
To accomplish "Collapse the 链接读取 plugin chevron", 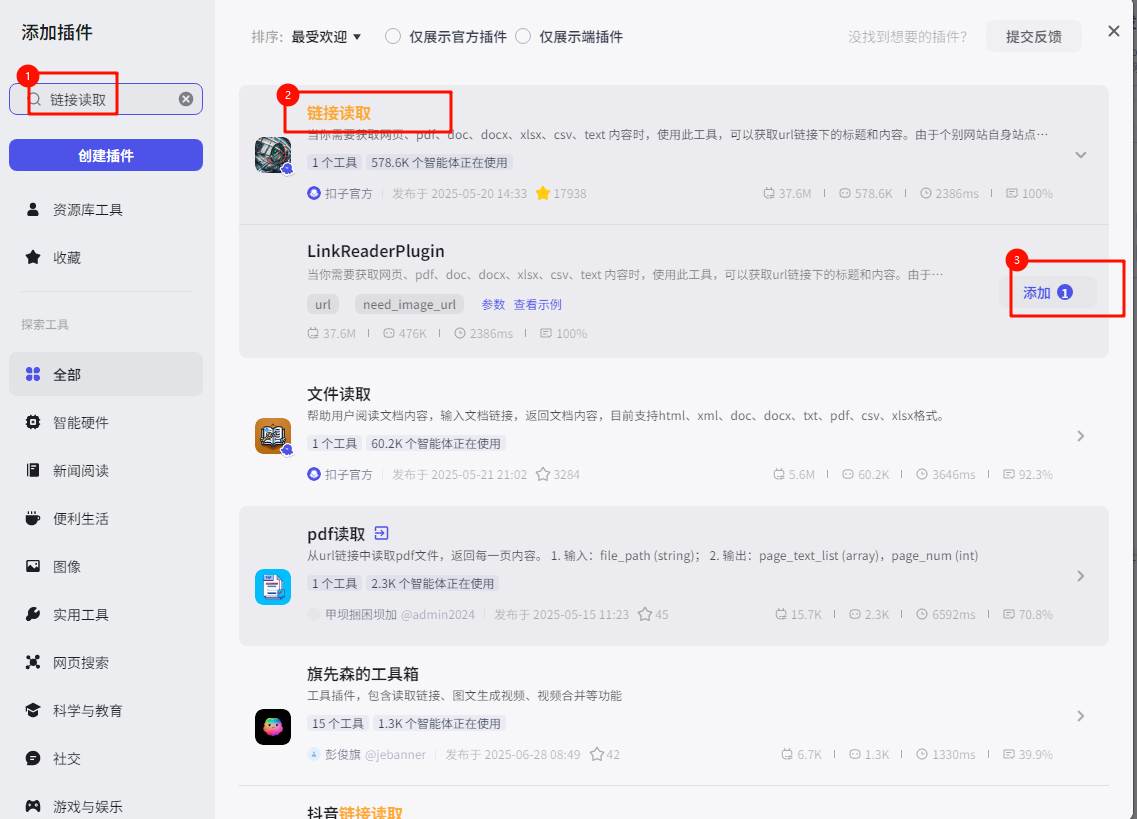I will [x=1080, y=155].
